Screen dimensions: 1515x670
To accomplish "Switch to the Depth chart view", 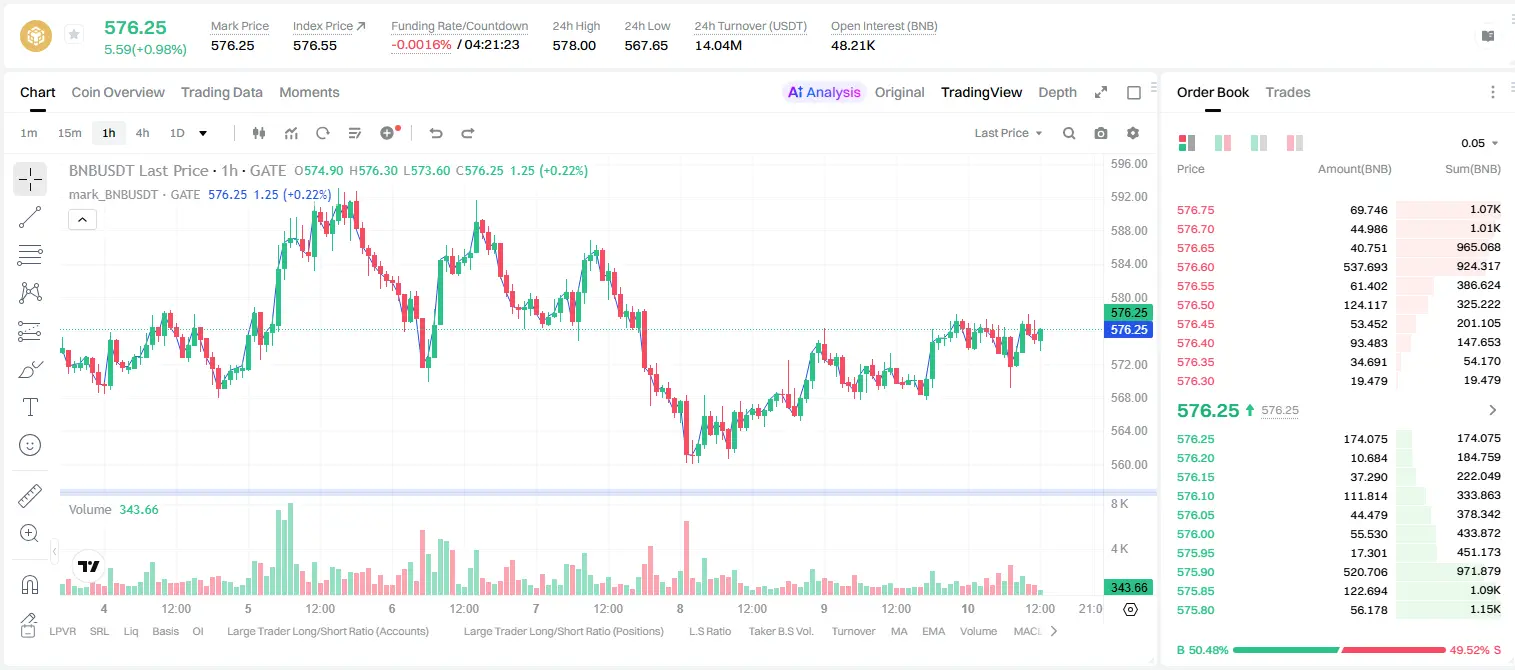I will 1057,92.
